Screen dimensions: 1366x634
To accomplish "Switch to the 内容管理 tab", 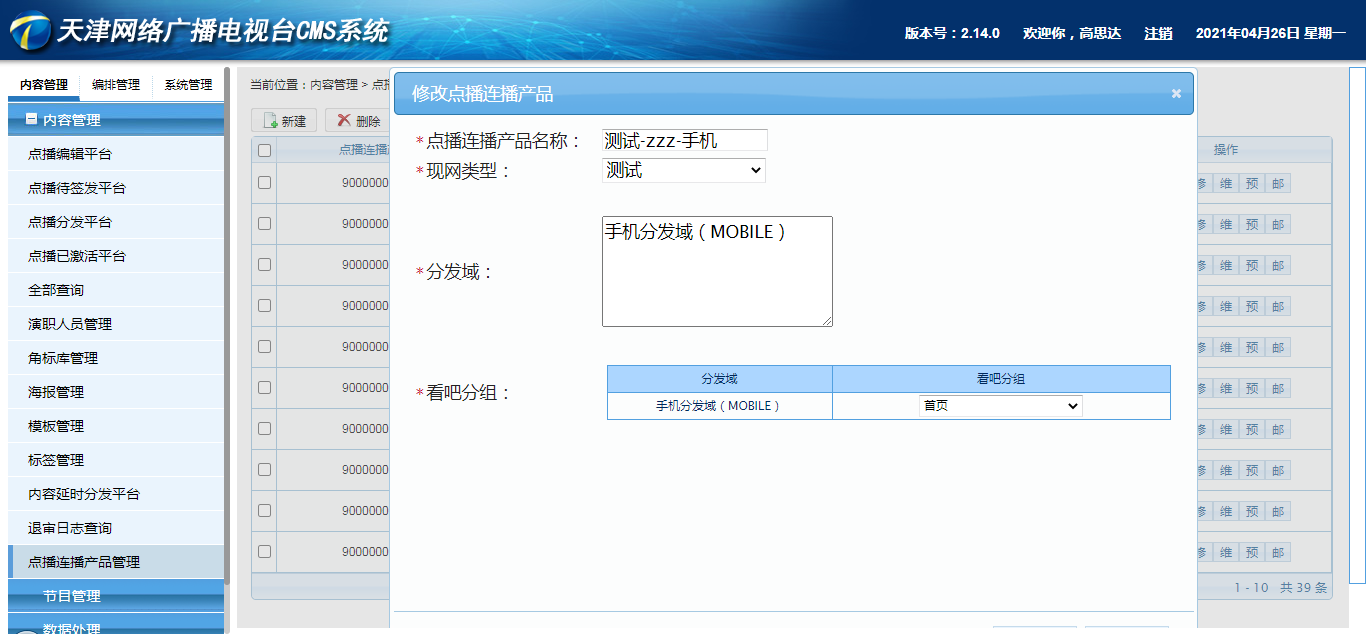I will pos(44,85).
